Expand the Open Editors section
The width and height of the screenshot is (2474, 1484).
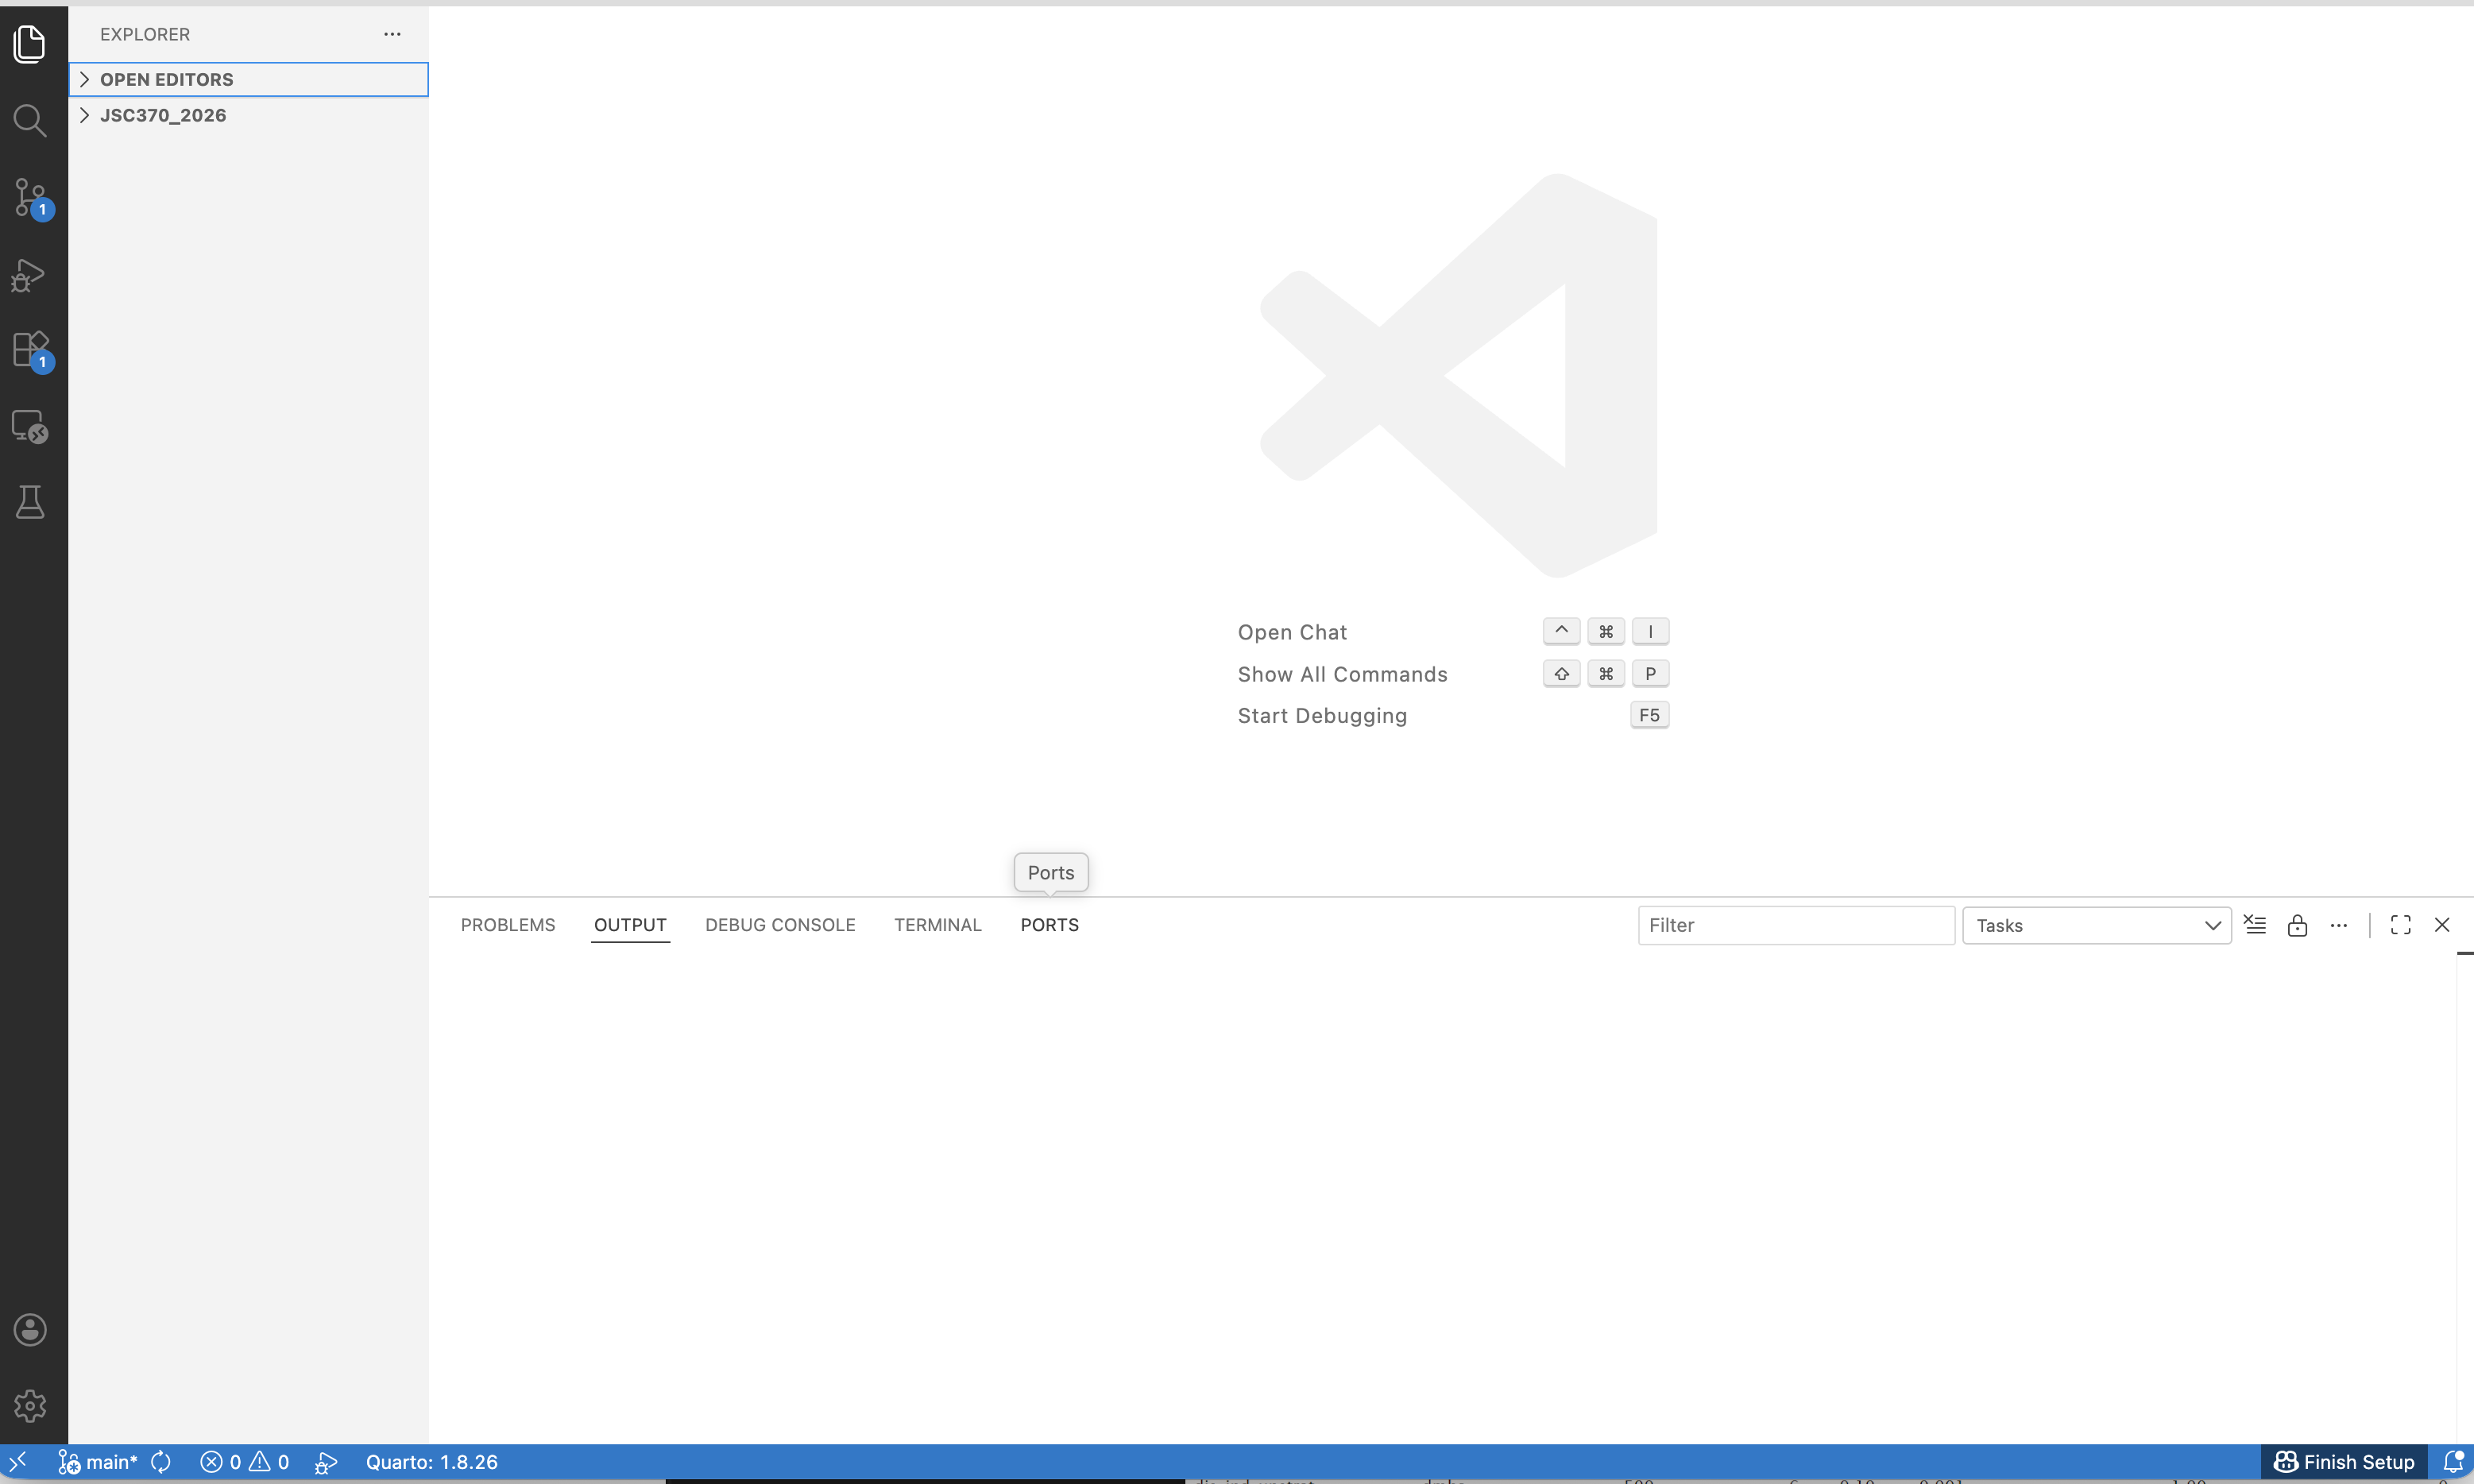166,80
